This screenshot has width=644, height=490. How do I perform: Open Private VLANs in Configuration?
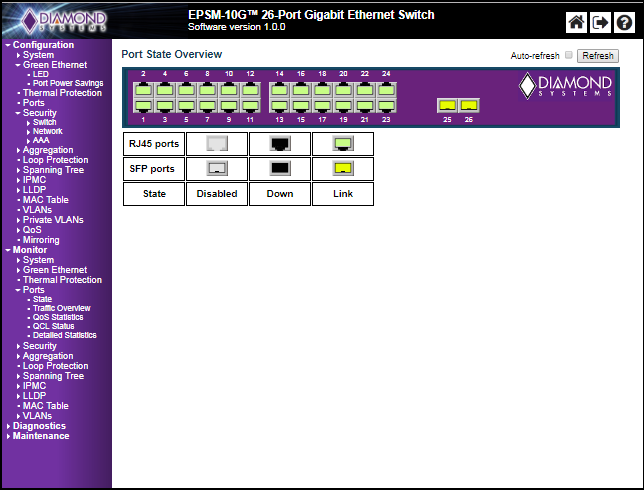tap(53, 220)
